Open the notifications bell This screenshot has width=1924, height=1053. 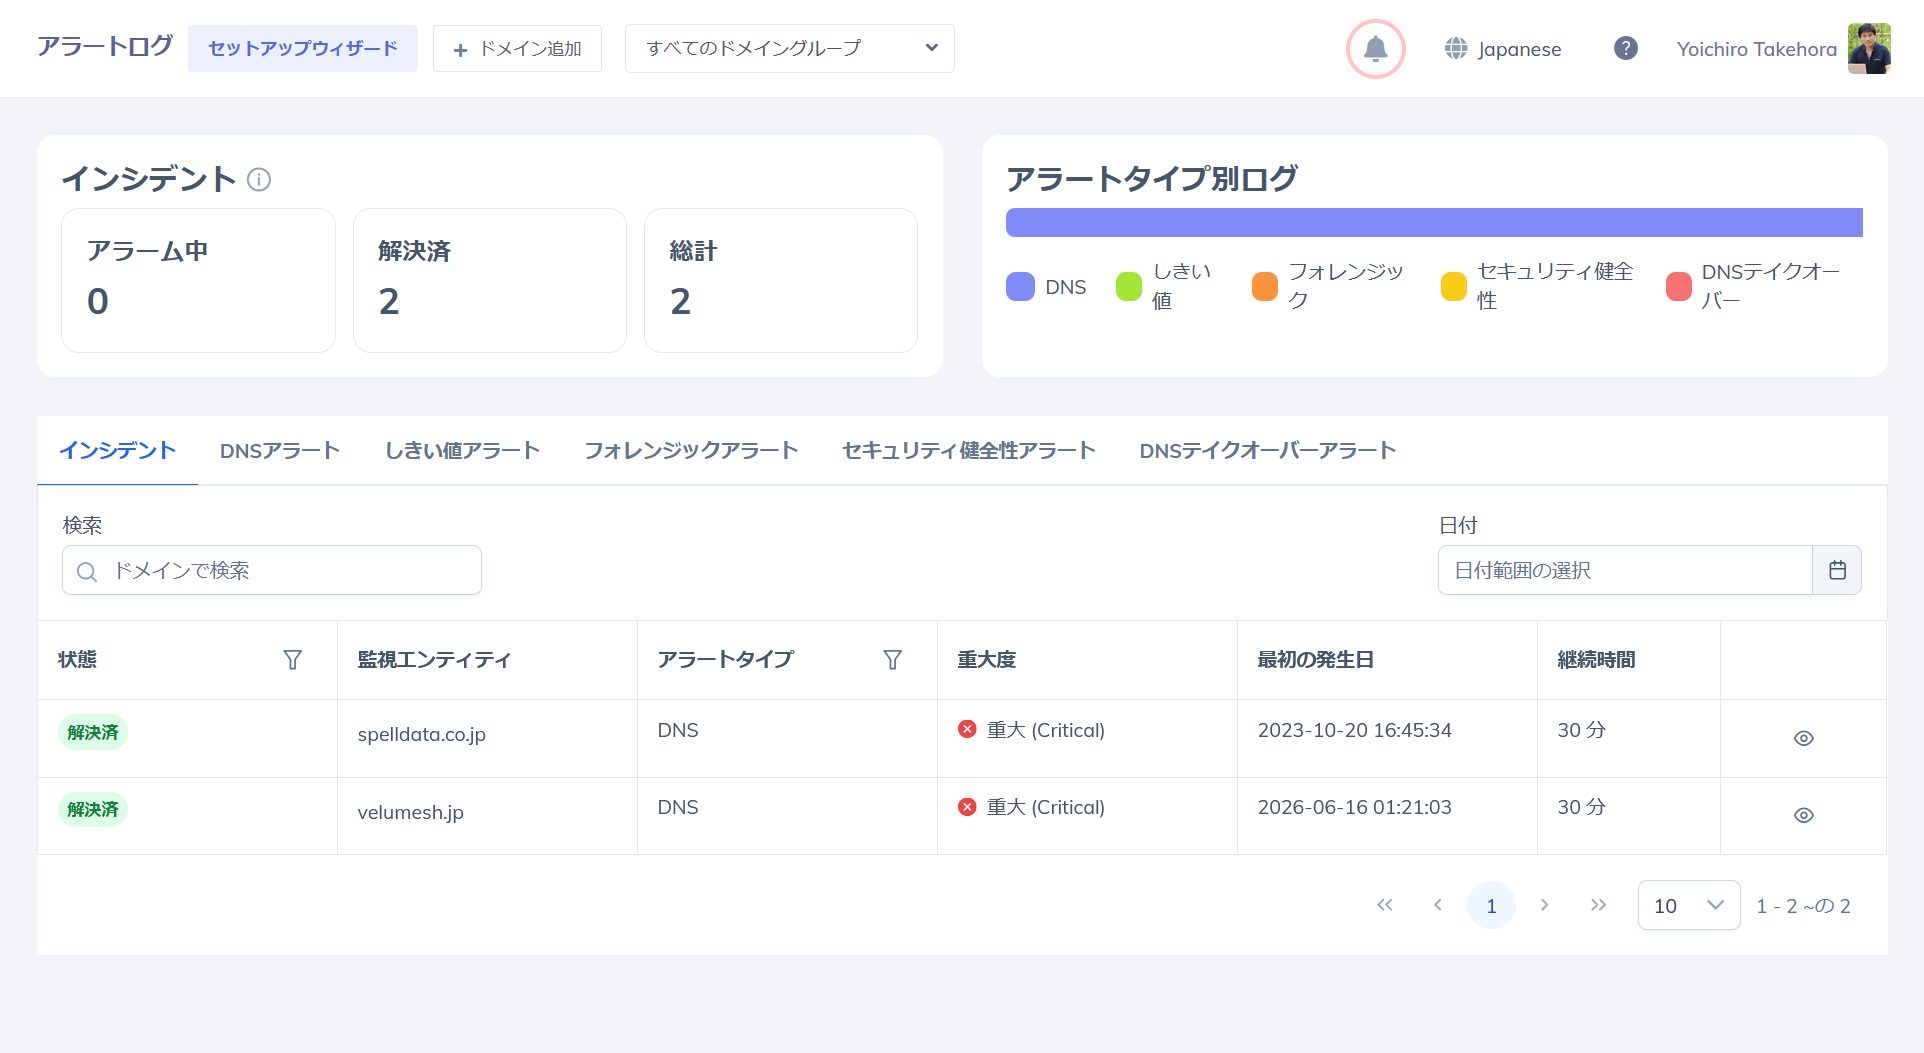[1375, 49]
